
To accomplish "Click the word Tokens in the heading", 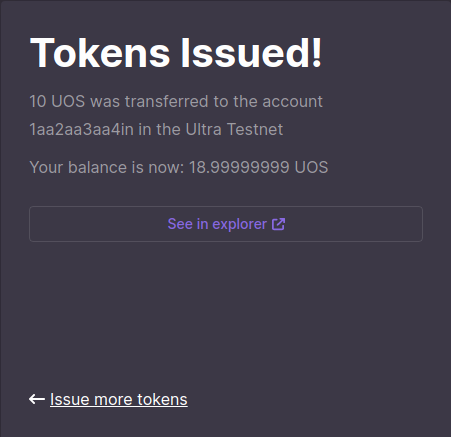I will (100, 53).
